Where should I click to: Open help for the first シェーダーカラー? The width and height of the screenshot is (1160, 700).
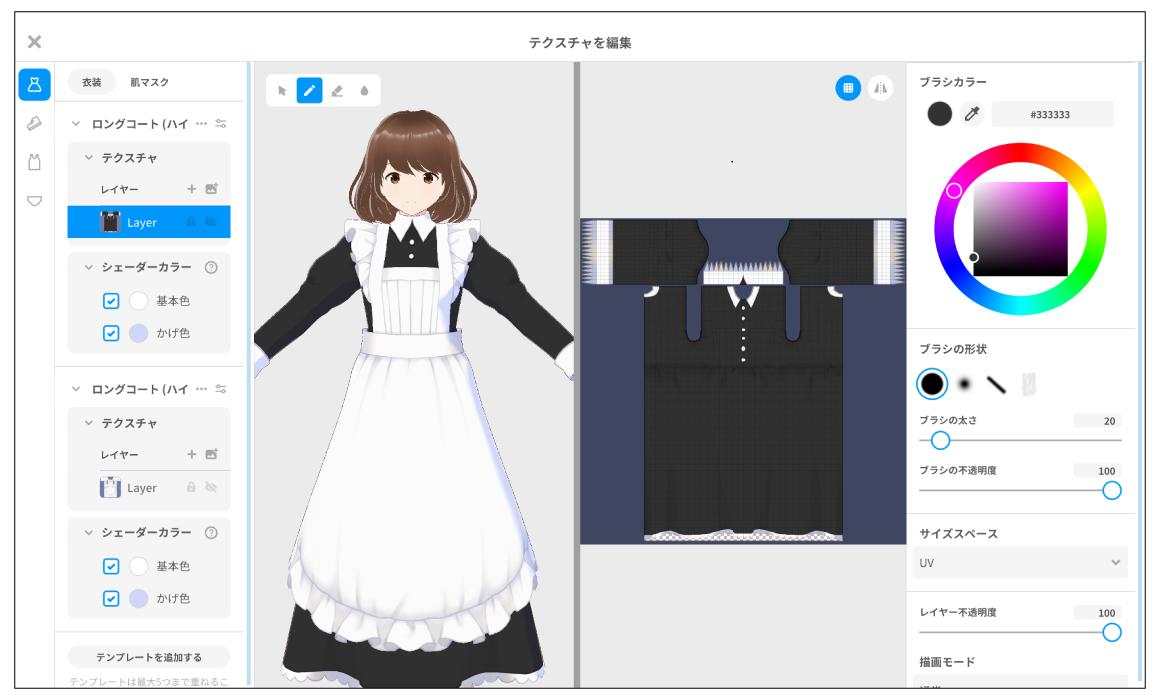(x=212, y=267)
